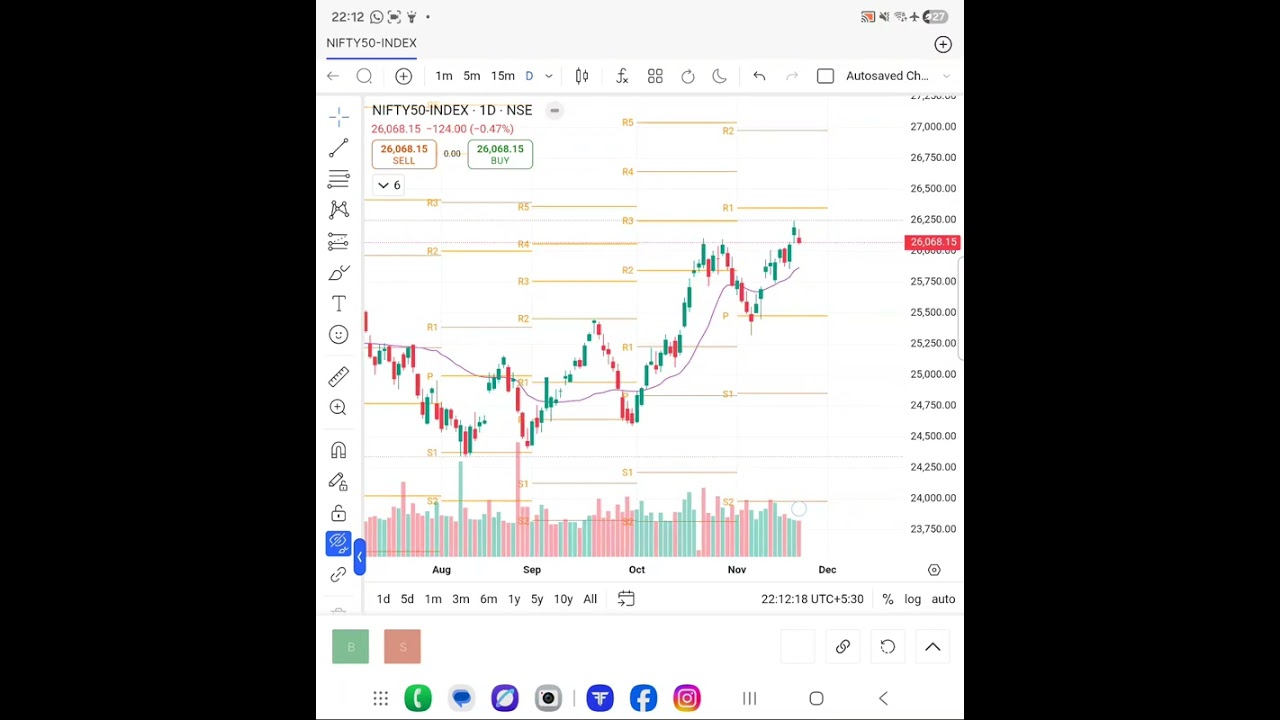Image resolution: width=1280 pixels, height=720 pixels.
Task: Toggle lock all drawings
Action: [339, 513]
